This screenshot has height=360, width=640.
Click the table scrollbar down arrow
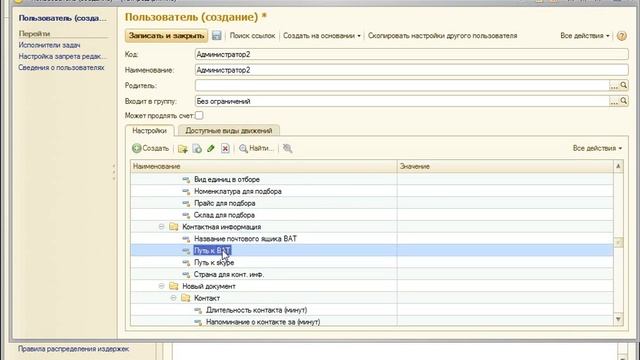618,319
